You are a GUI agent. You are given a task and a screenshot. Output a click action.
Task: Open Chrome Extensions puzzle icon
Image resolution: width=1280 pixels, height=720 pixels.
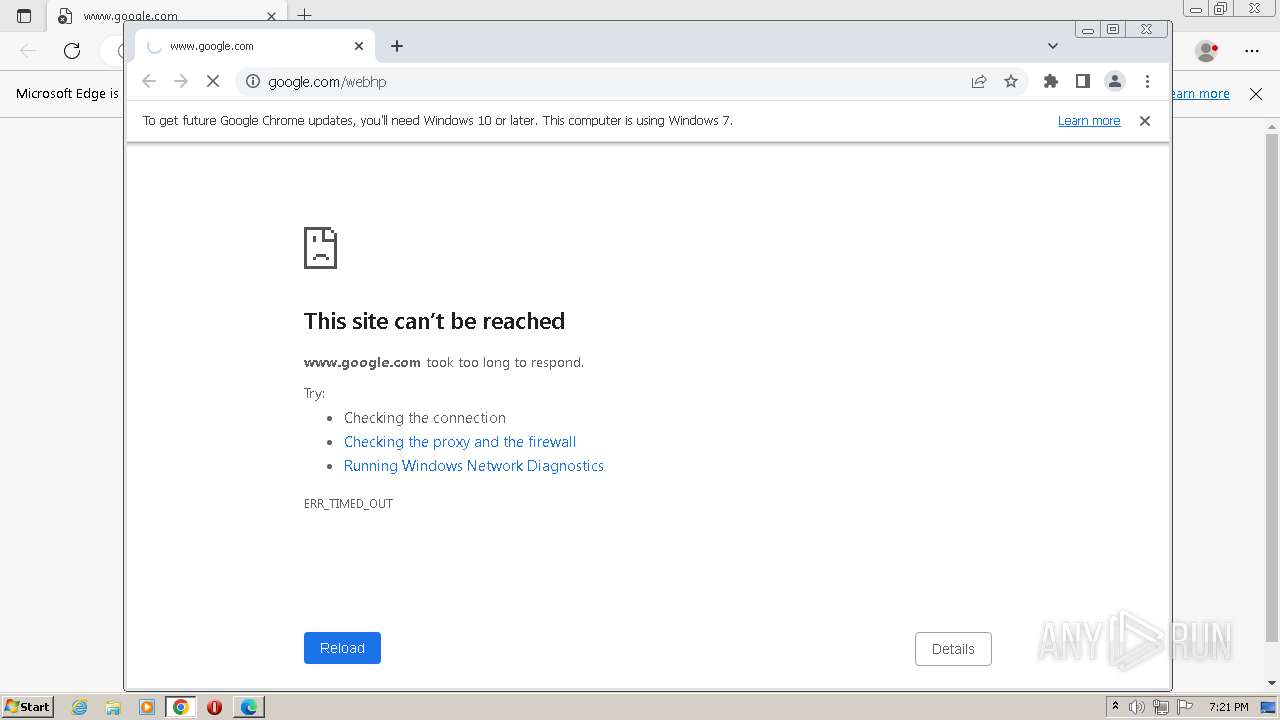[x=1050, y=82]
